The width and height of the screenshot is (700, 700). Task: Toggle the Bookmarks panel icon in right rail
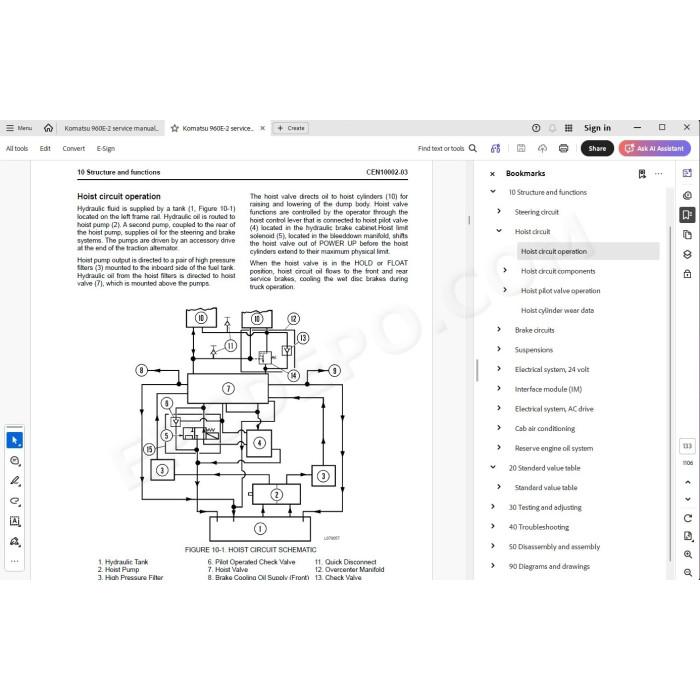click(x=687, y=215)
